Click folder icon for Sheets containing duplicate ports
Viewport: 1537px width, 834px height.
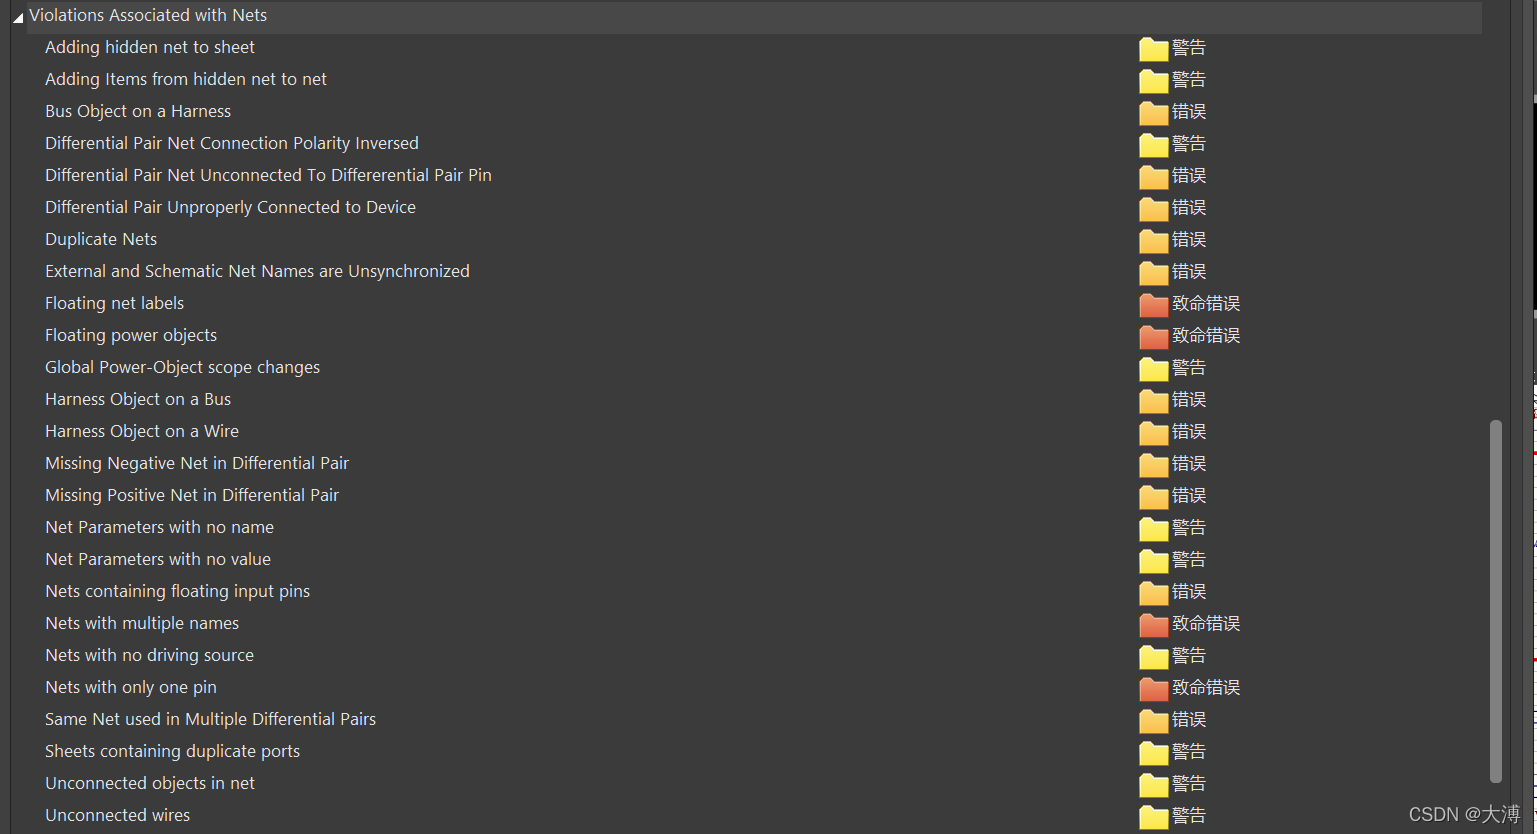click(1153, 752)
